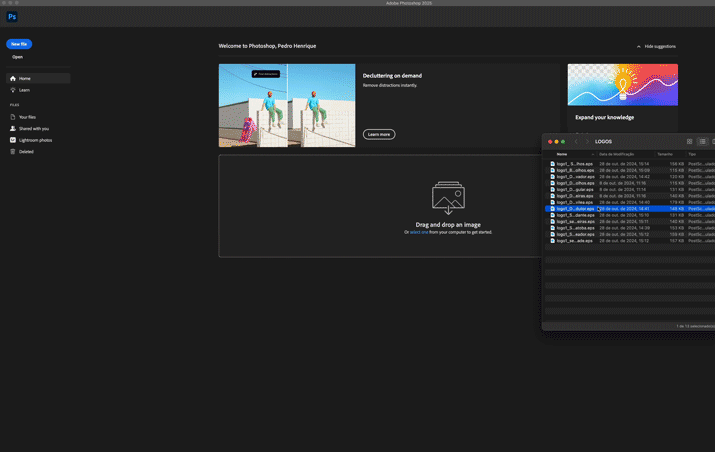Select the eps file modified at 15:14
715x452 pixels.
click(630, 164)
